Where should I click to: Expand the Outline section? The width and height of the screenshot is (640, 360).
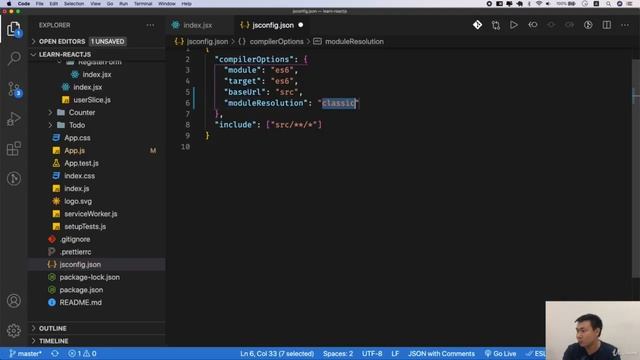click(x=53, y=328)
